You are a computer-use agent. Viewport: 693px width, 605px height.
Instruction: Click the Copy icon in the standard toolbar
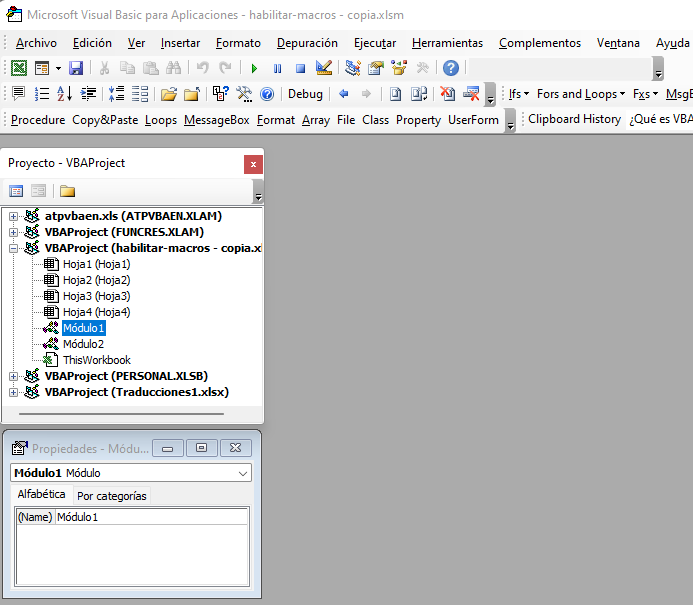pyautogui.click(x=127, y=68)
